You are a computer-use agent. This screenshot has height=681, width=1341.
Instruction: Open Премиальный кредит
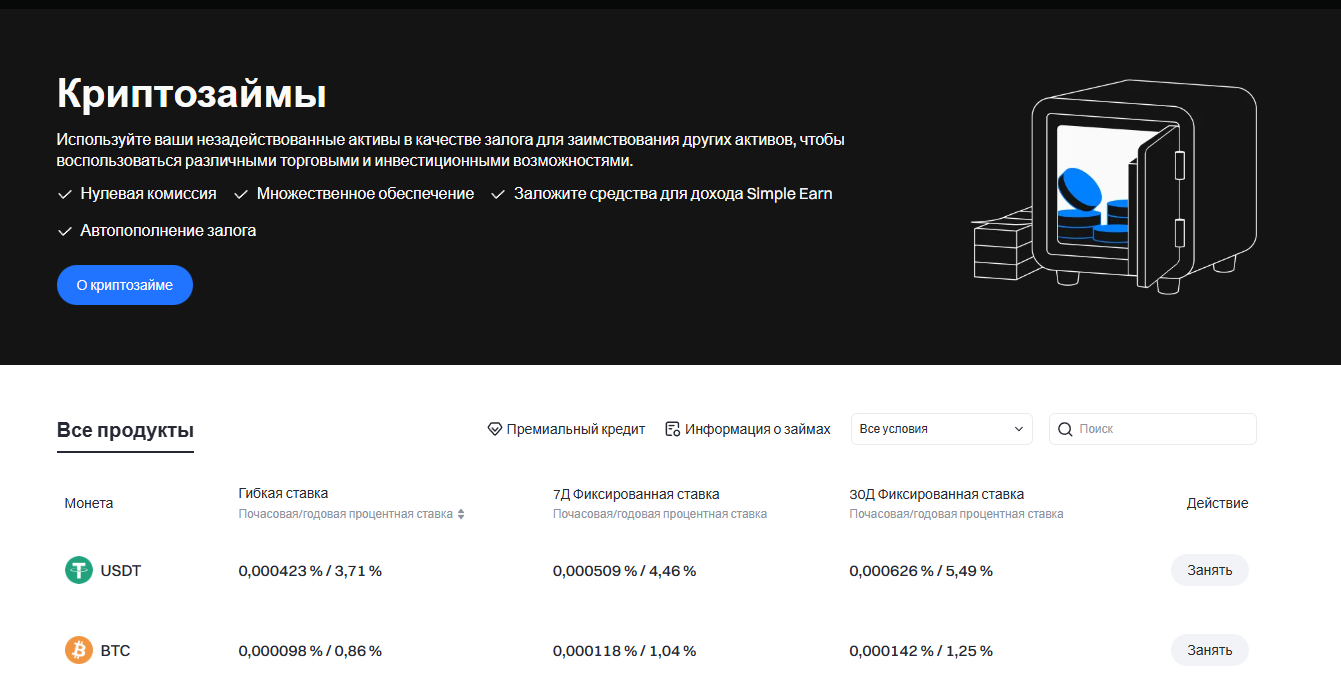pos(577,428)
